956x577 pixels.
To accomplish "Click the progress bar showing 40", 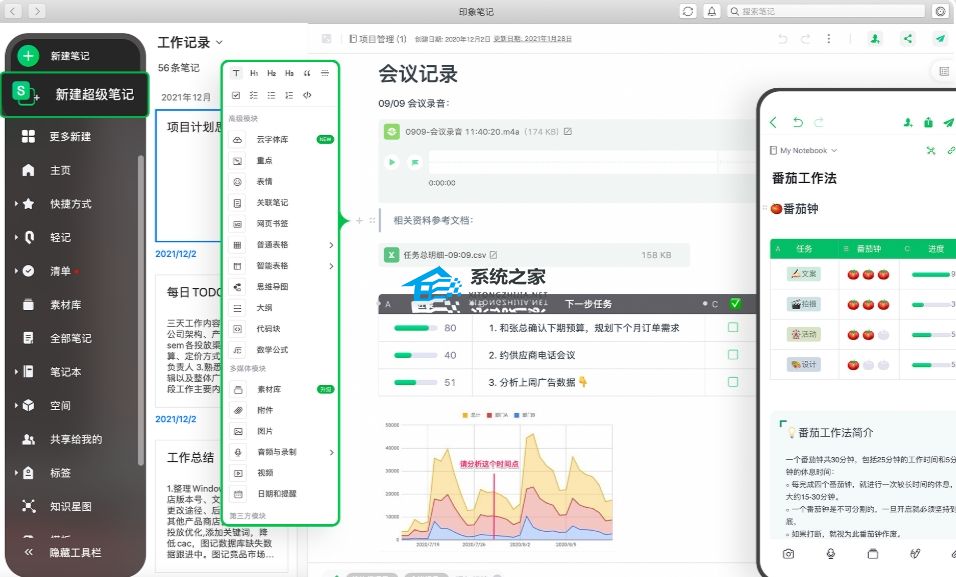I will point(416,355).
